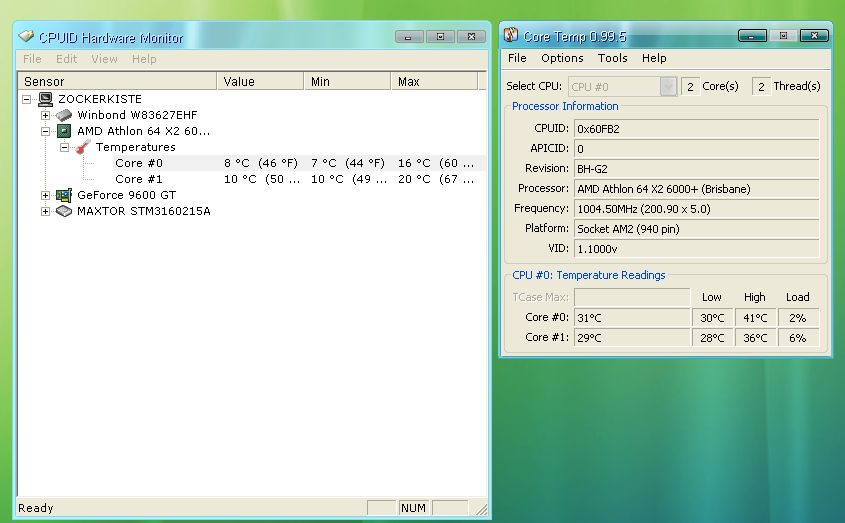Image resolution: width=845 pixels, height=523 pixels.
Task: Click the Platform field Socket AM2
Action: click(x=696, y=229)
